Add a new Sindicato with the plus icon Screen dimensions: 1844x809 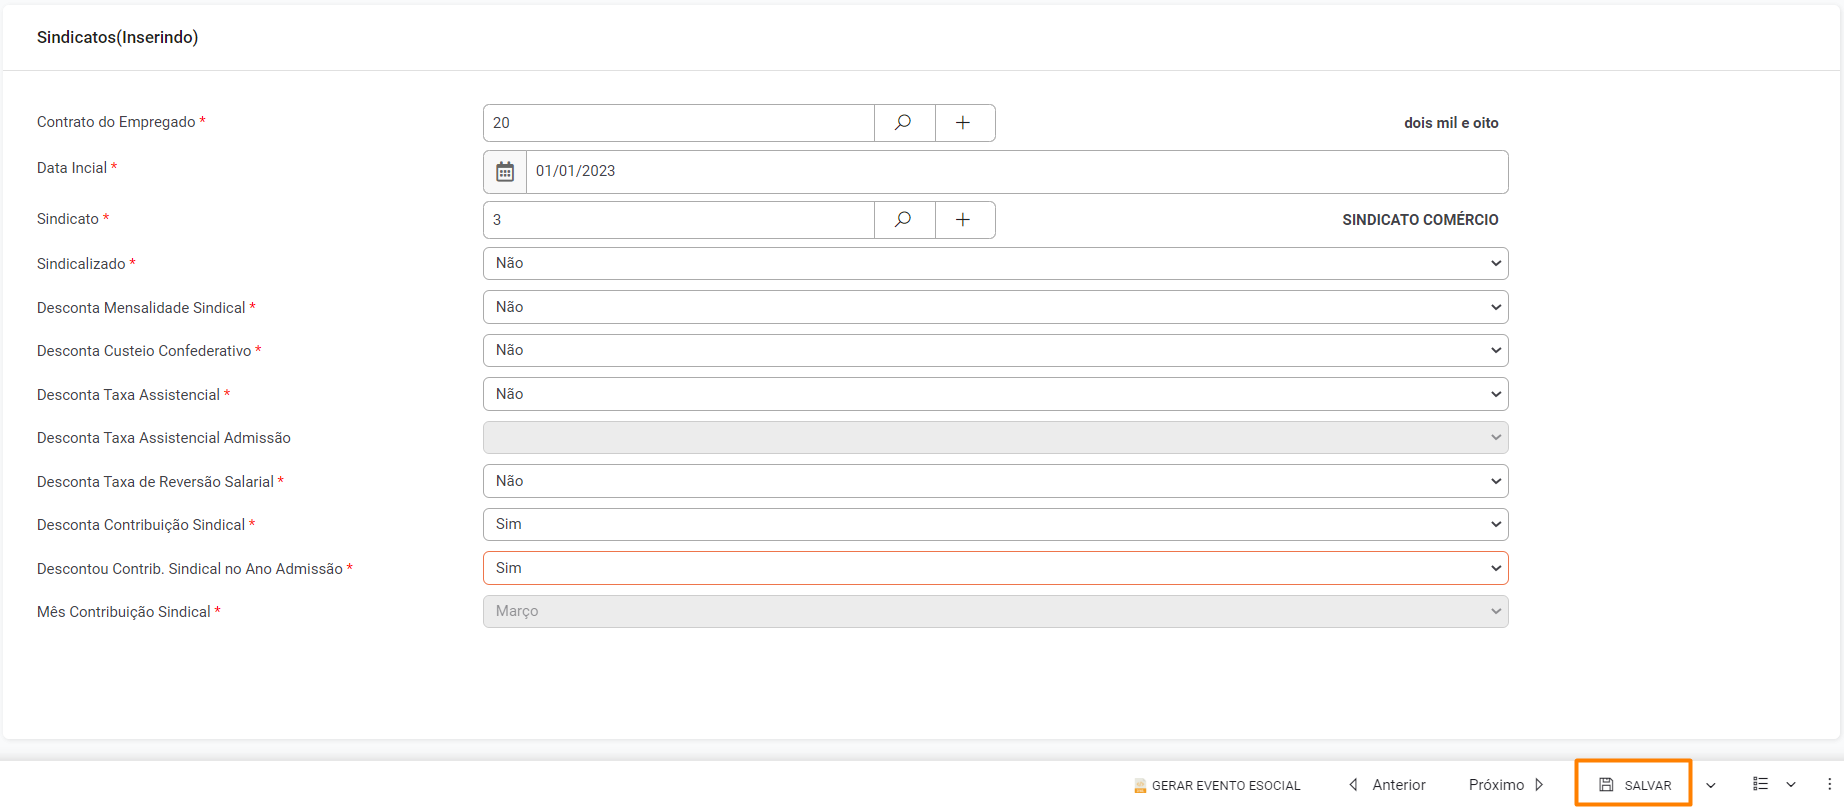tap(963, 219)
